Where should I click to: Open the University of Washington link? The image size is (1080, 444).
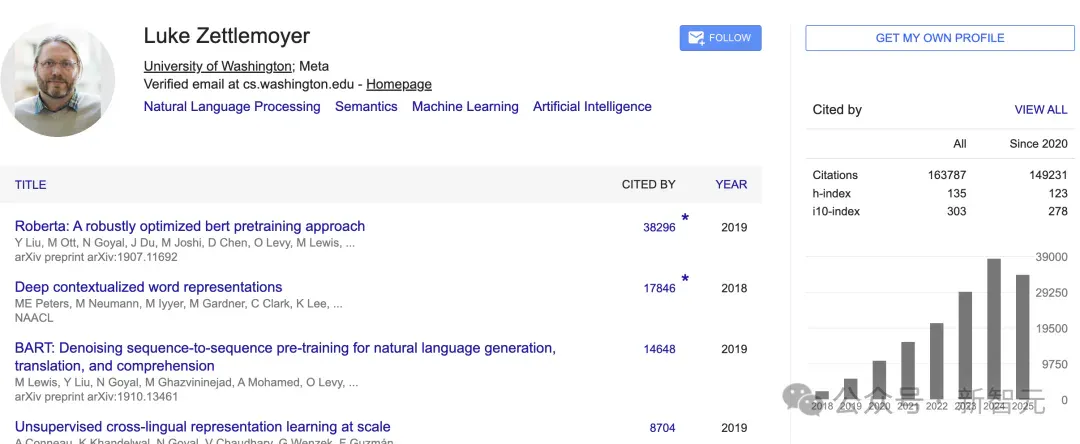[x=218, y=67]
